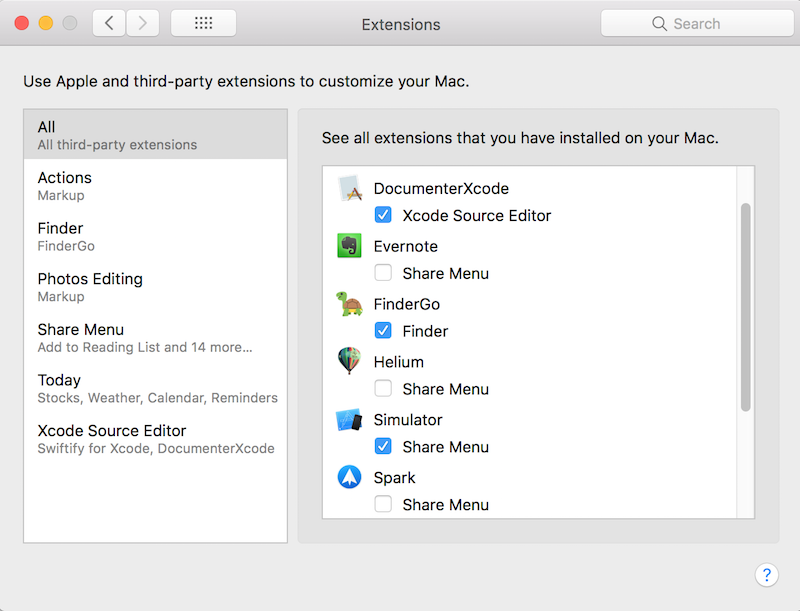Enable Share Menu for Helium
The width and height of the screenshot is (800, 611).
[x=383, y=389]
